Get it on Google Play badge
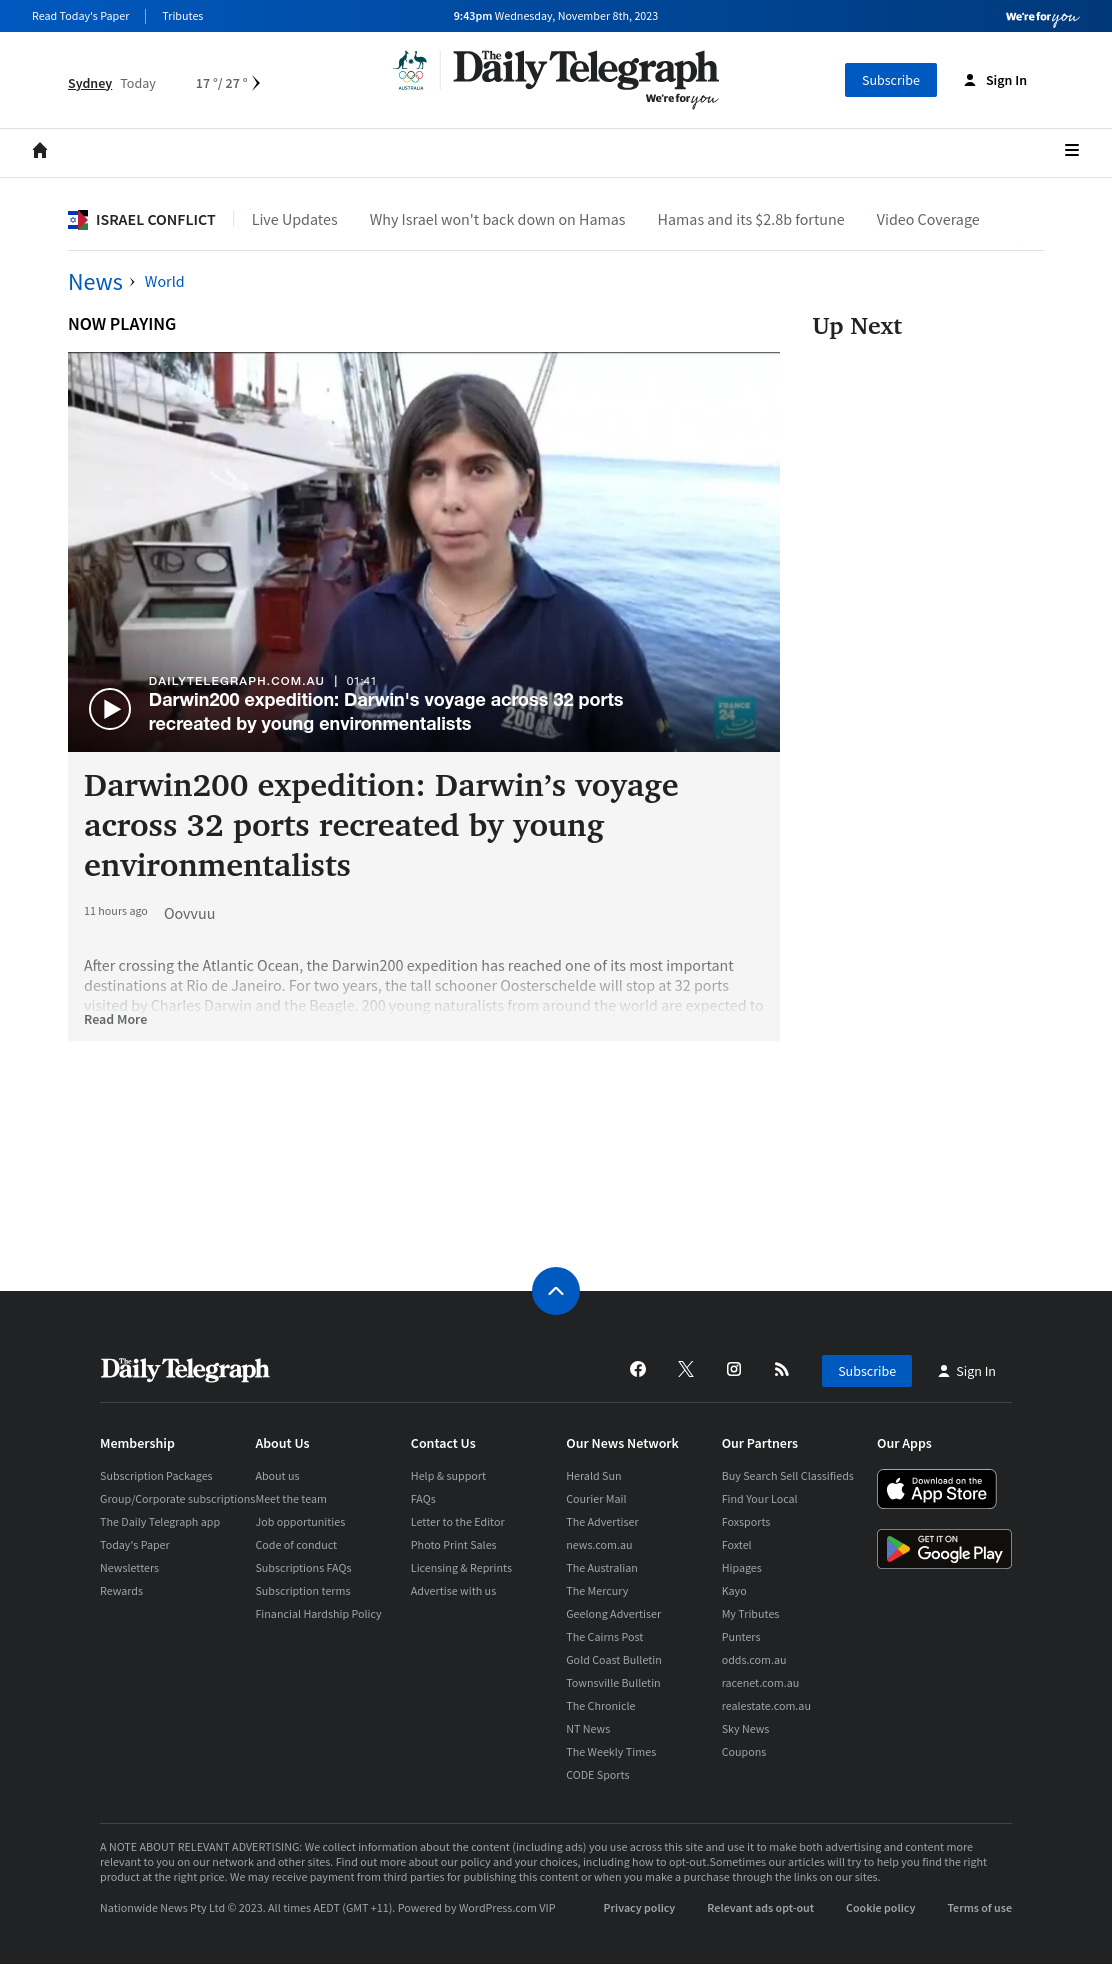The height and width of the screenshot is (1982, 1112). (944, 1549)
